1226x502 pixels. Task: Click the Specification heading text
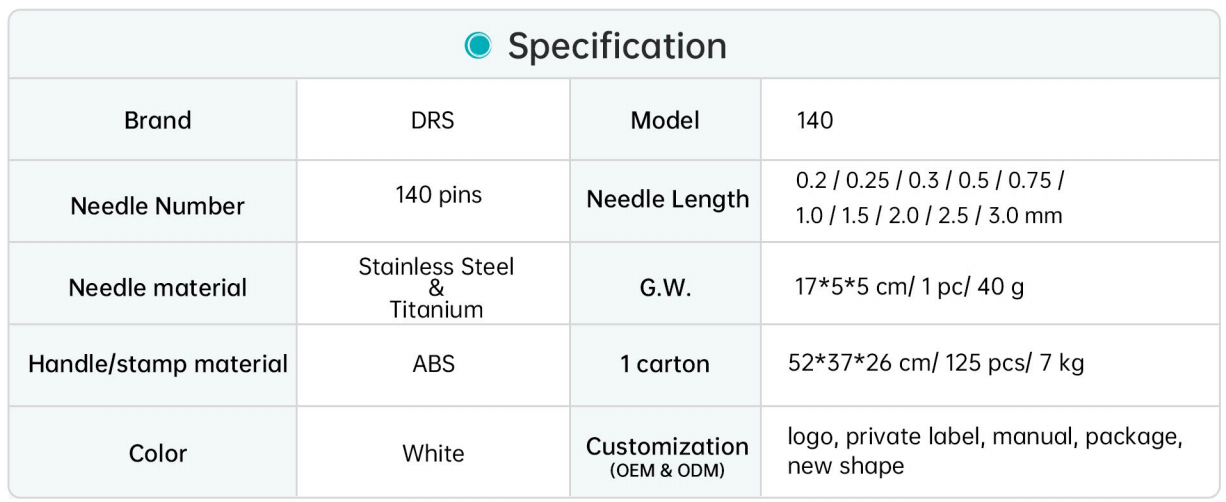point(617,46)
